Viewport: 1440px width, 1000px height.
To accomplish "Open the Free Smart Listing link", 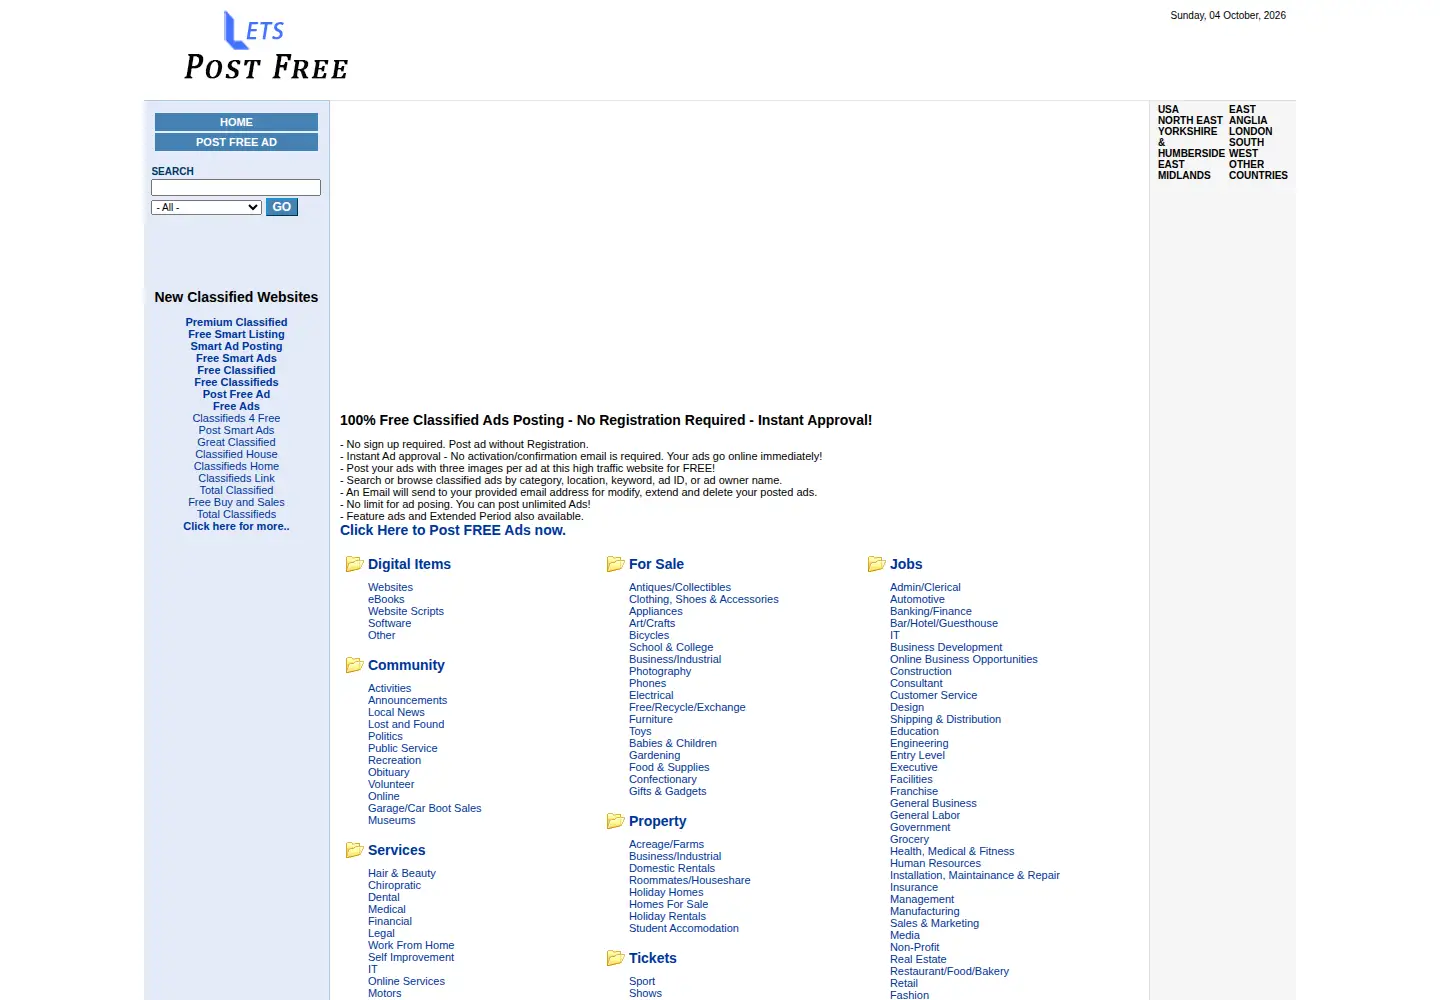I will pos(236,334).
